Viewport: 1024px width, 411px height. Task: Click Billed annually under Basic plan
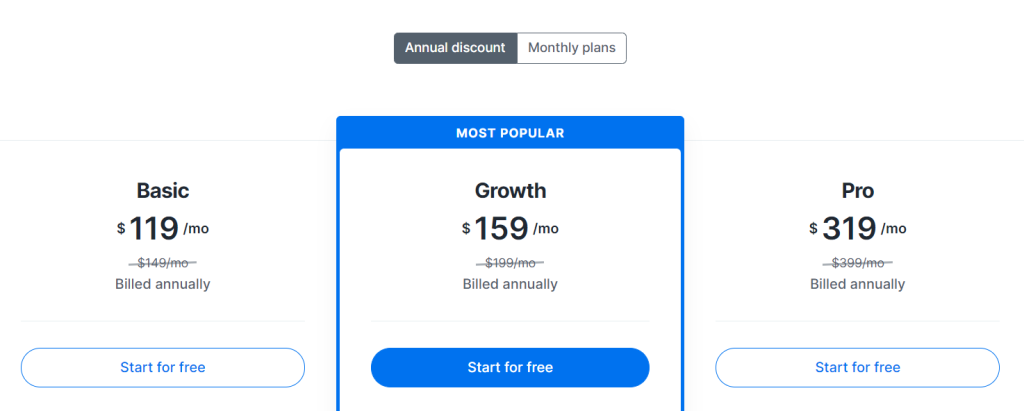pos(163,284)
